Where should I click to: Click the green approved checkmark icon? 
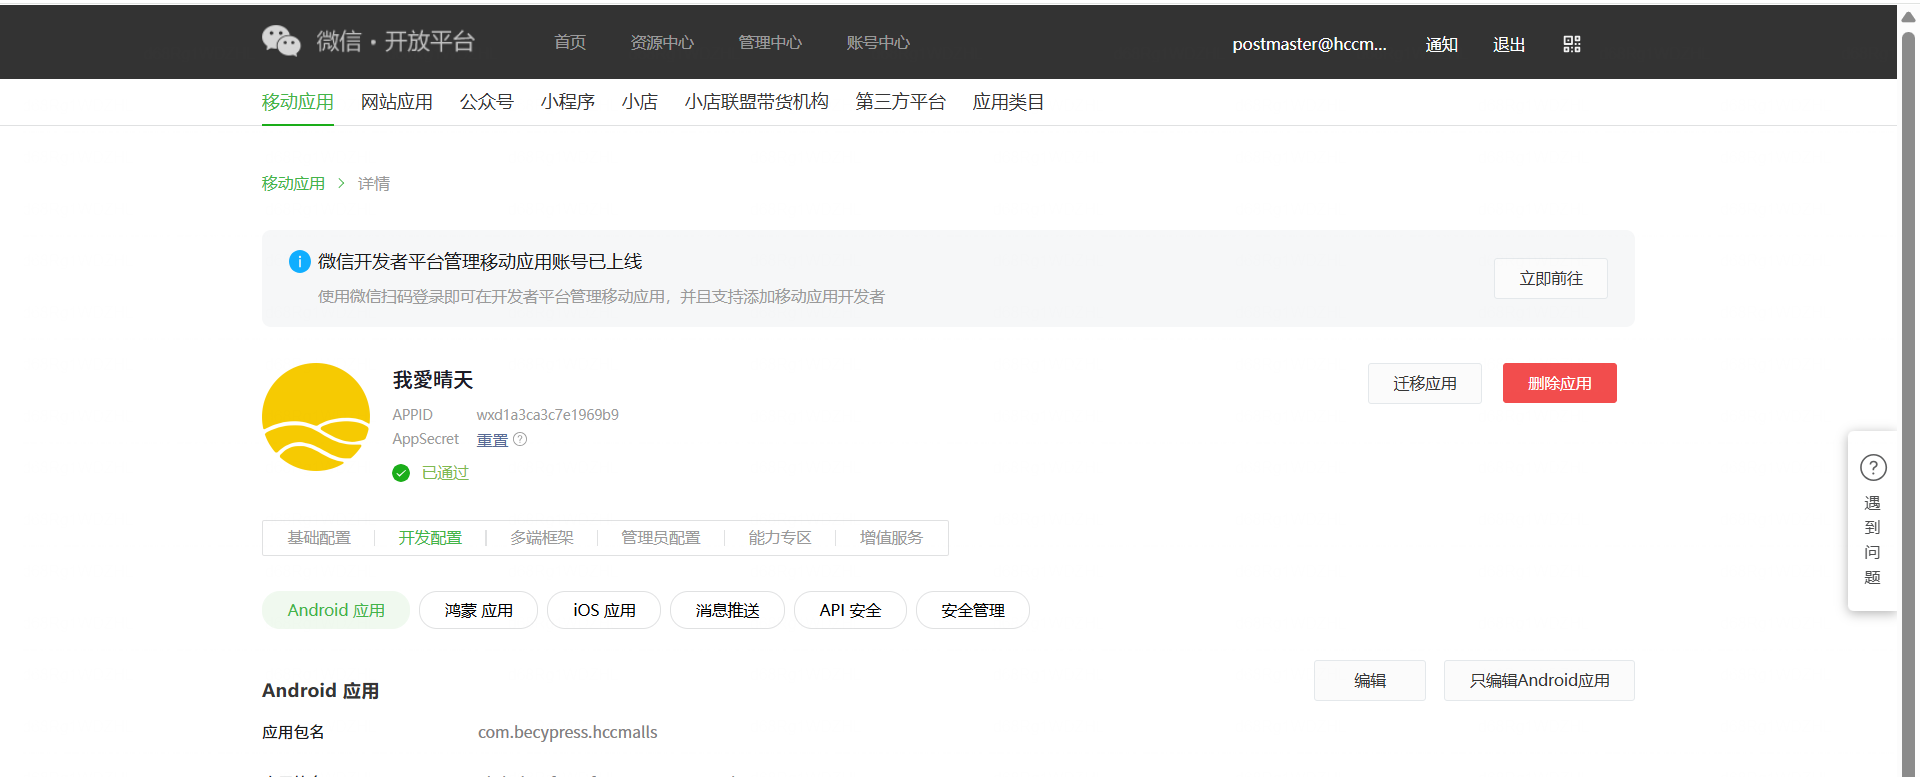click(401, 473)
